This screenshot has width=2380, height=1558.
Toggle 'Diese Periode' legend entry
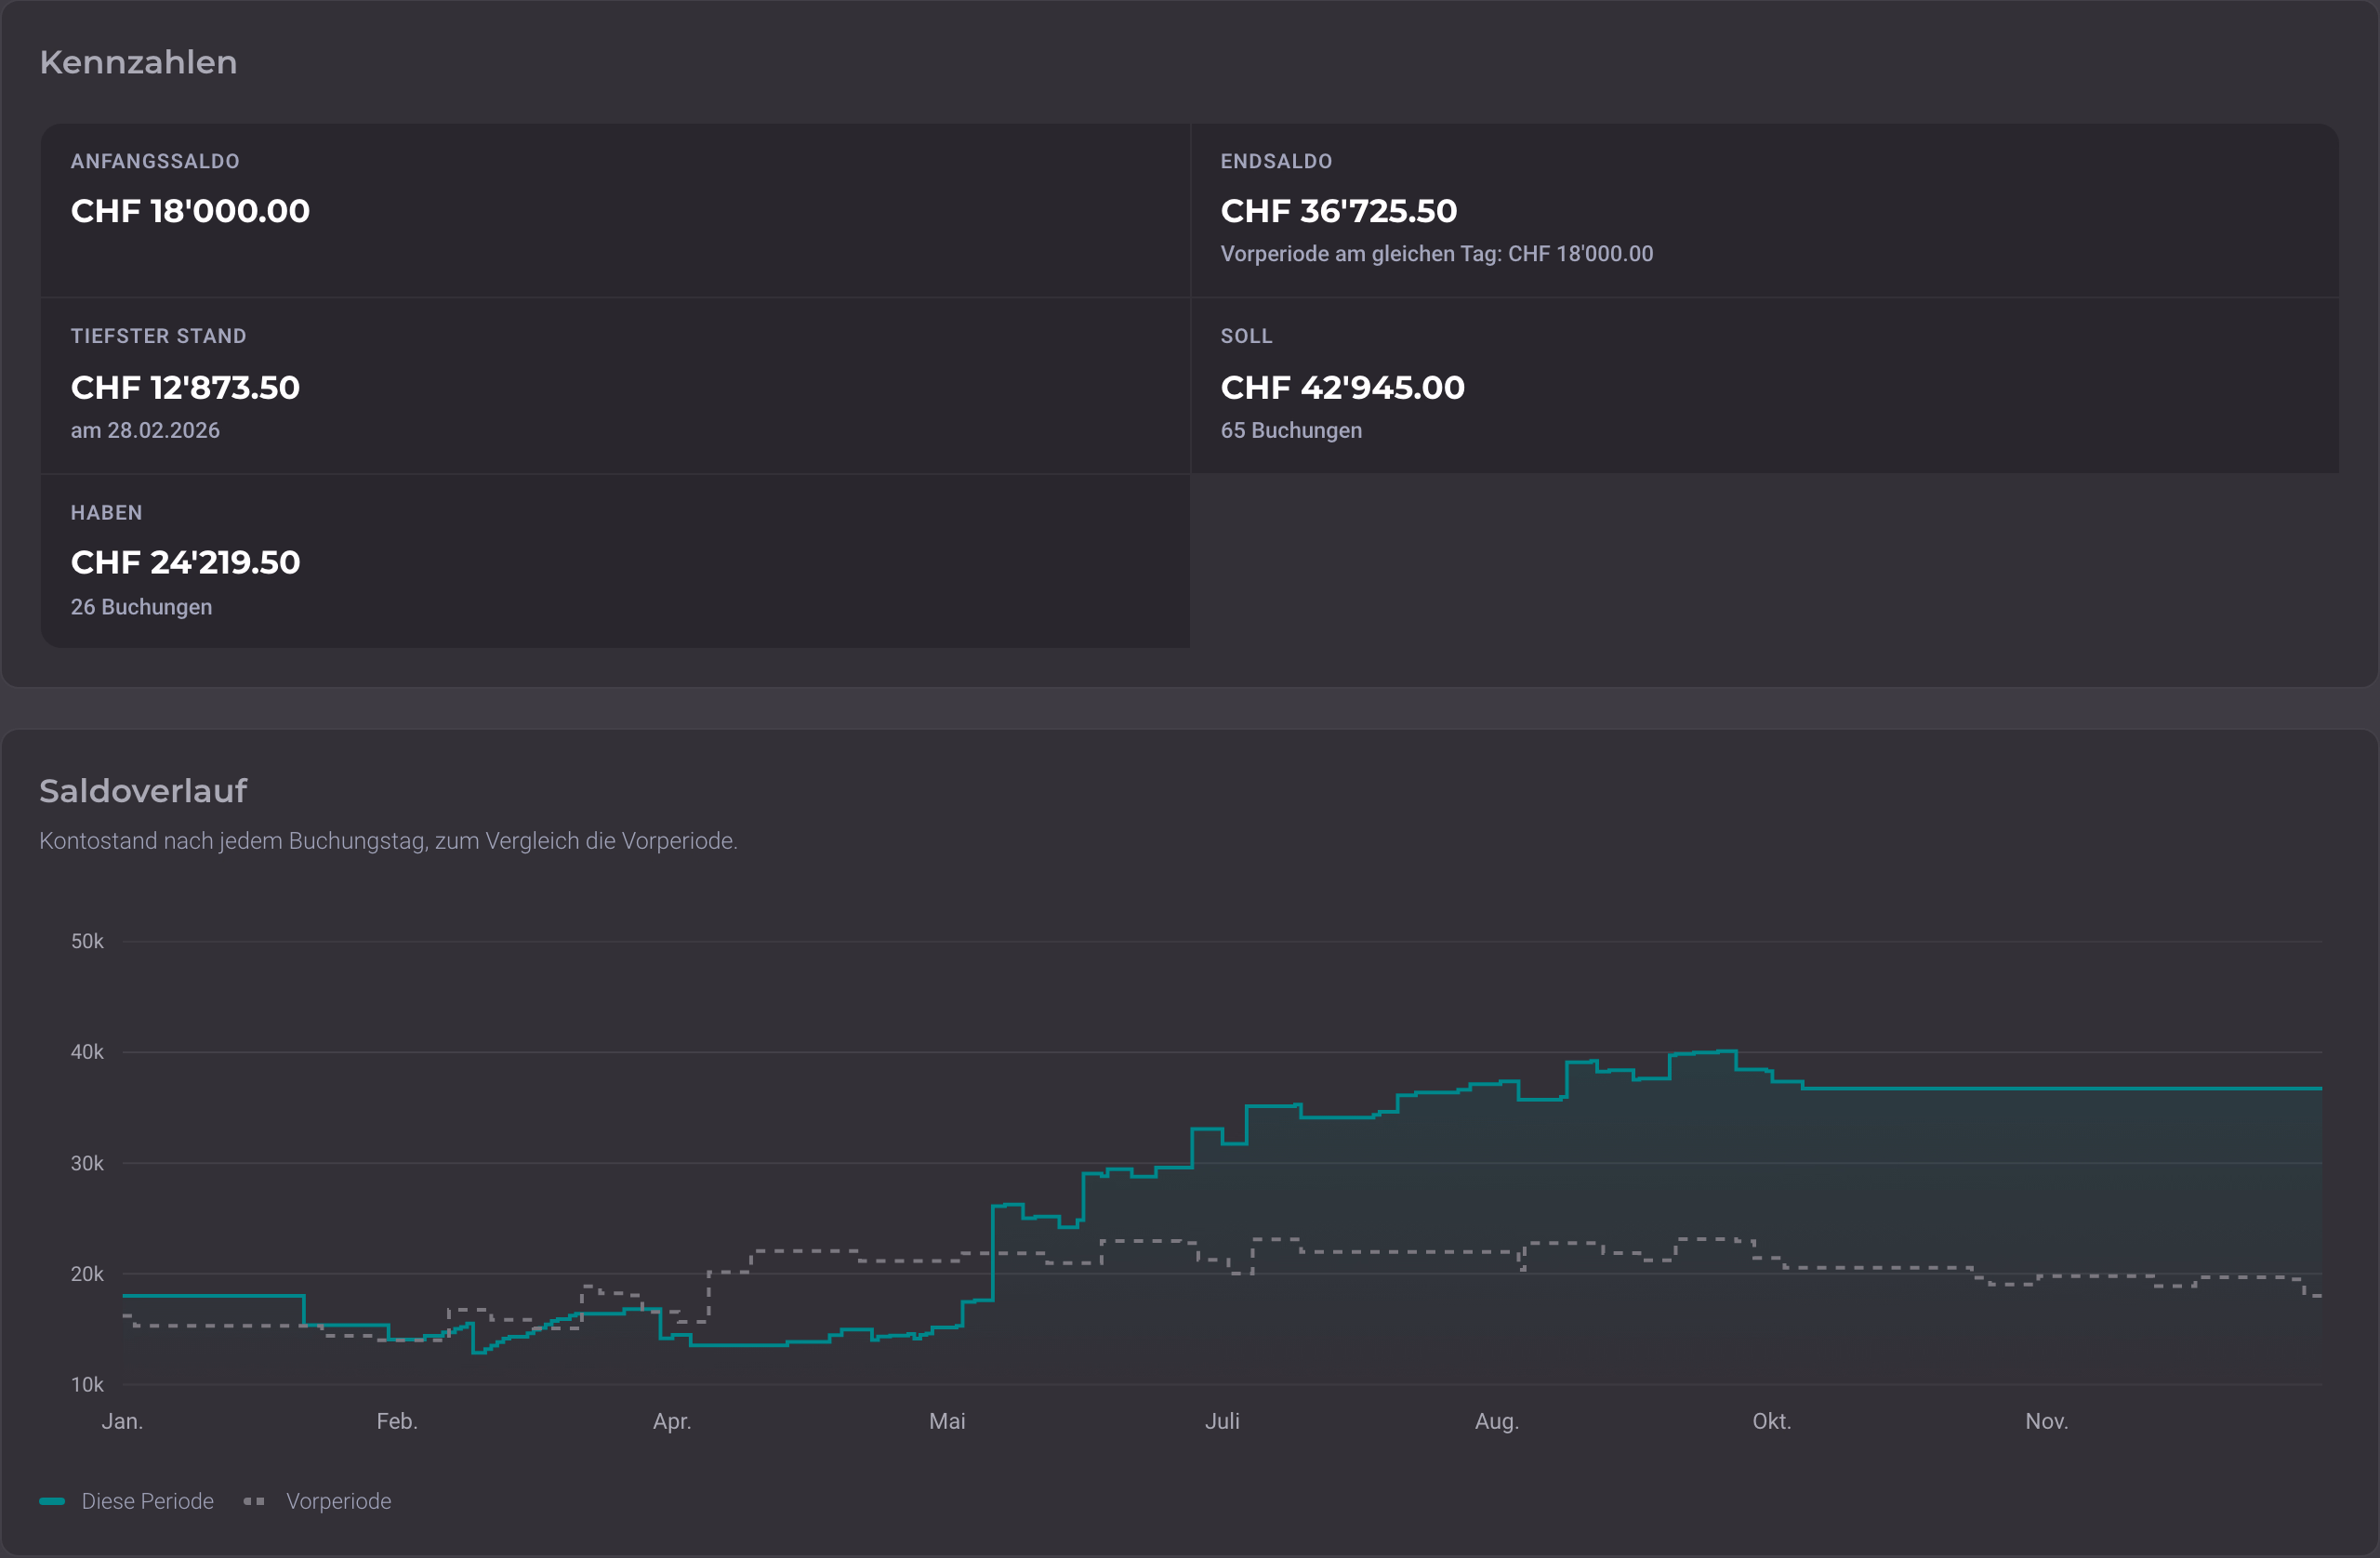click(127, 1501)
